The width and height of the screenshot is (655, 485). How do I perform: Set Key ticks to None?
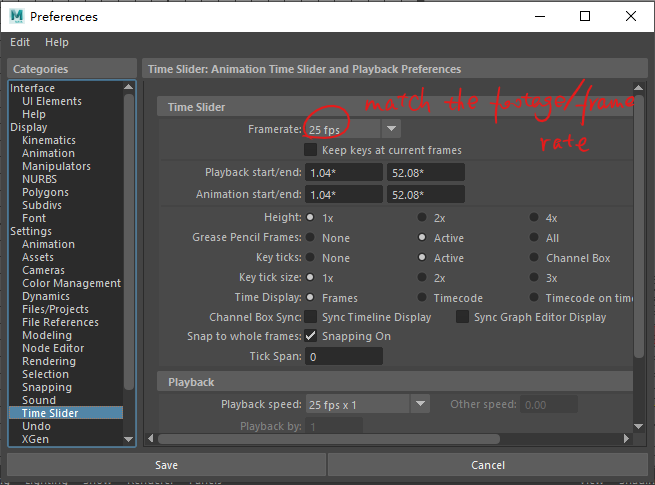[x=310, y=257]
